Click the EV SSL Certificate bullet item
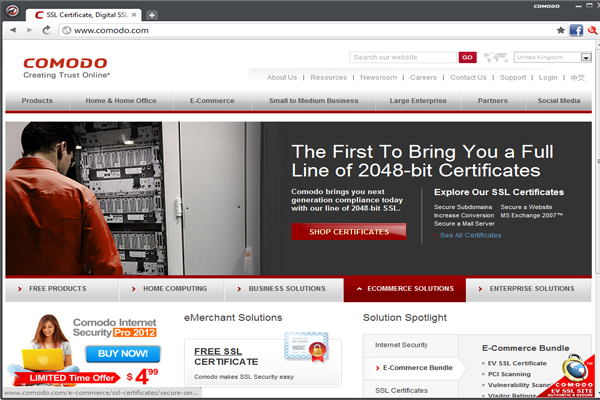Viewport: 600px width, 400px height. pos(517,363)
